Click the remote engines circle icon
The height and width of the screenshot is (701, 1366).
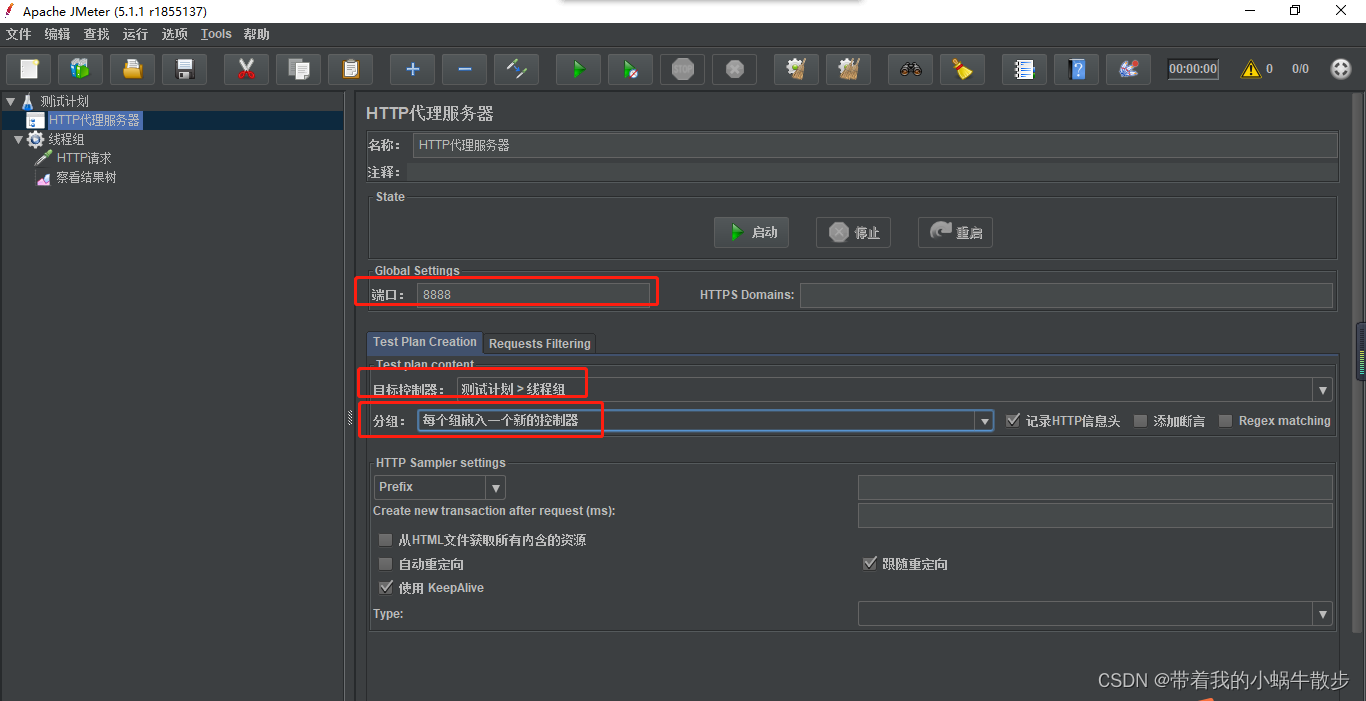1341,69
